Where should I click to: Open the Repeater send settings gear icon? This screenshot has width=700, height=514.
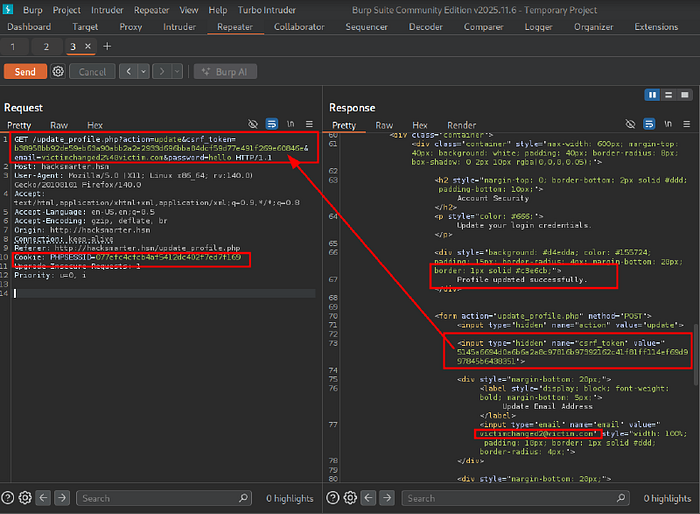tap(58, 72)
